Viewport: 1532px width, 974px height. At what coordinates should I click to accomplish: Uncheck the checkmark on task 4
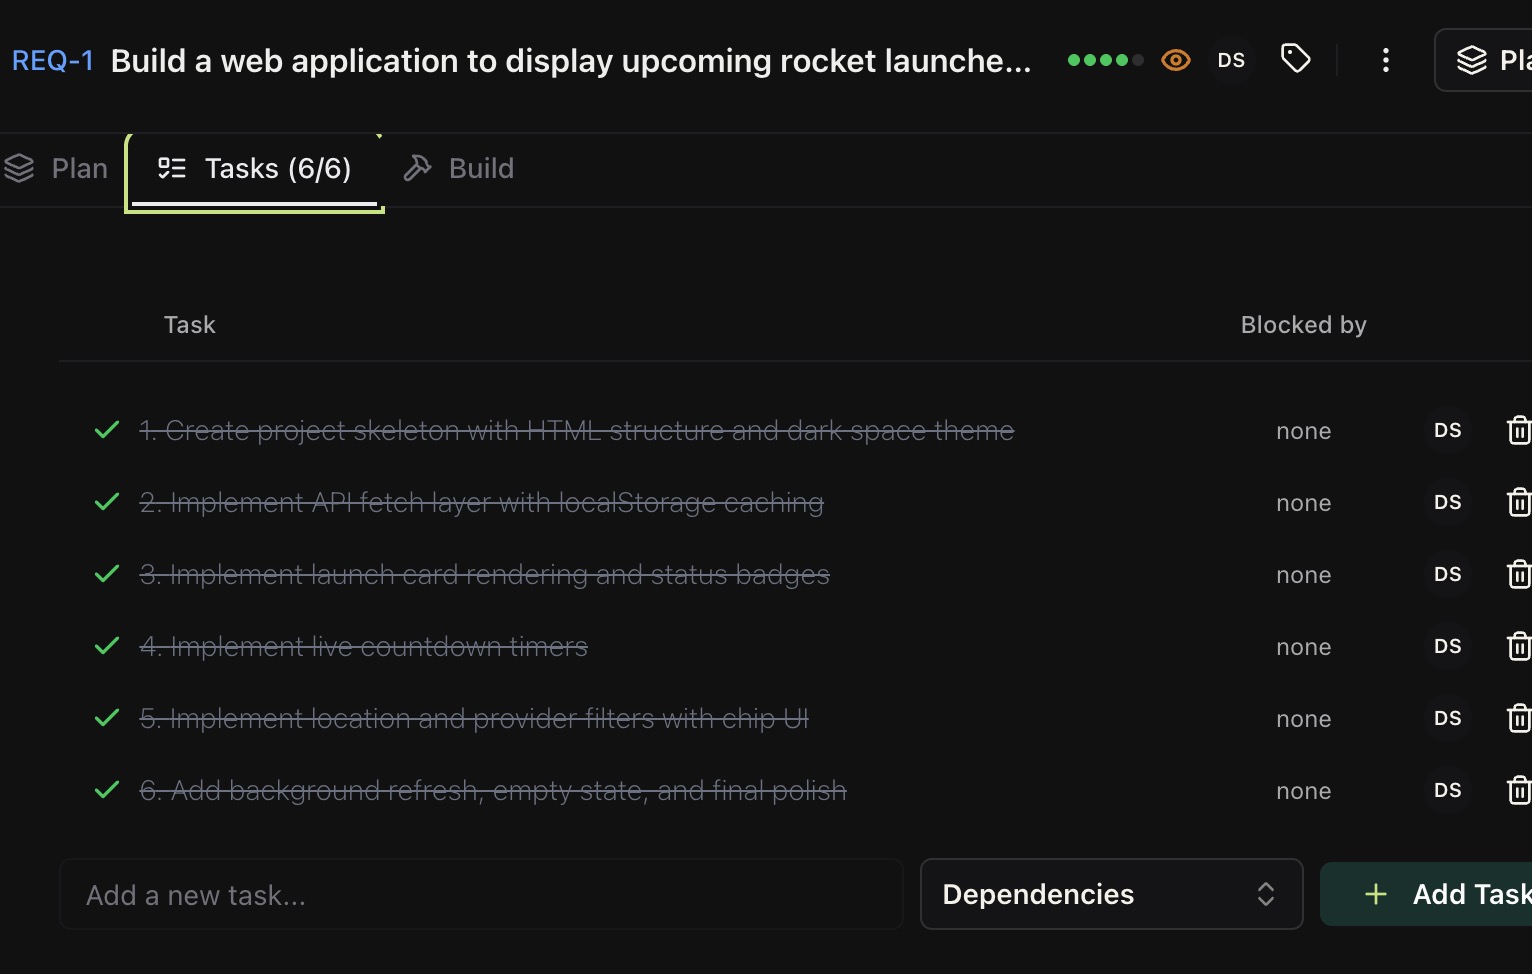106,646
